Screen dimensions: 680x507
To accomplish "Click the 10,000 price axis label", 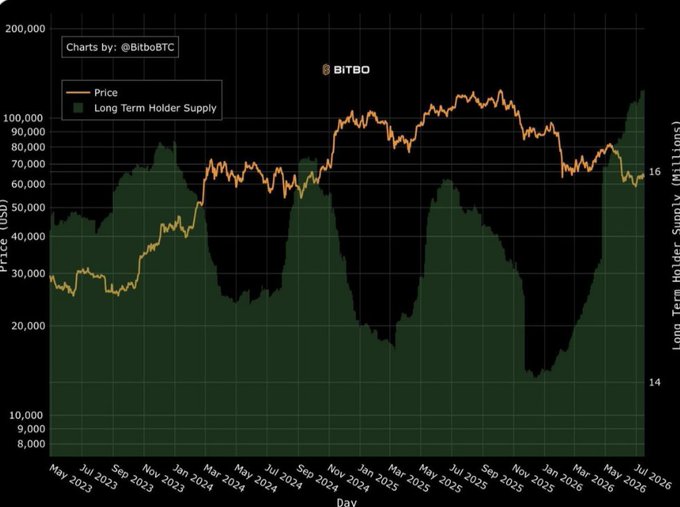I will point(27,415).
